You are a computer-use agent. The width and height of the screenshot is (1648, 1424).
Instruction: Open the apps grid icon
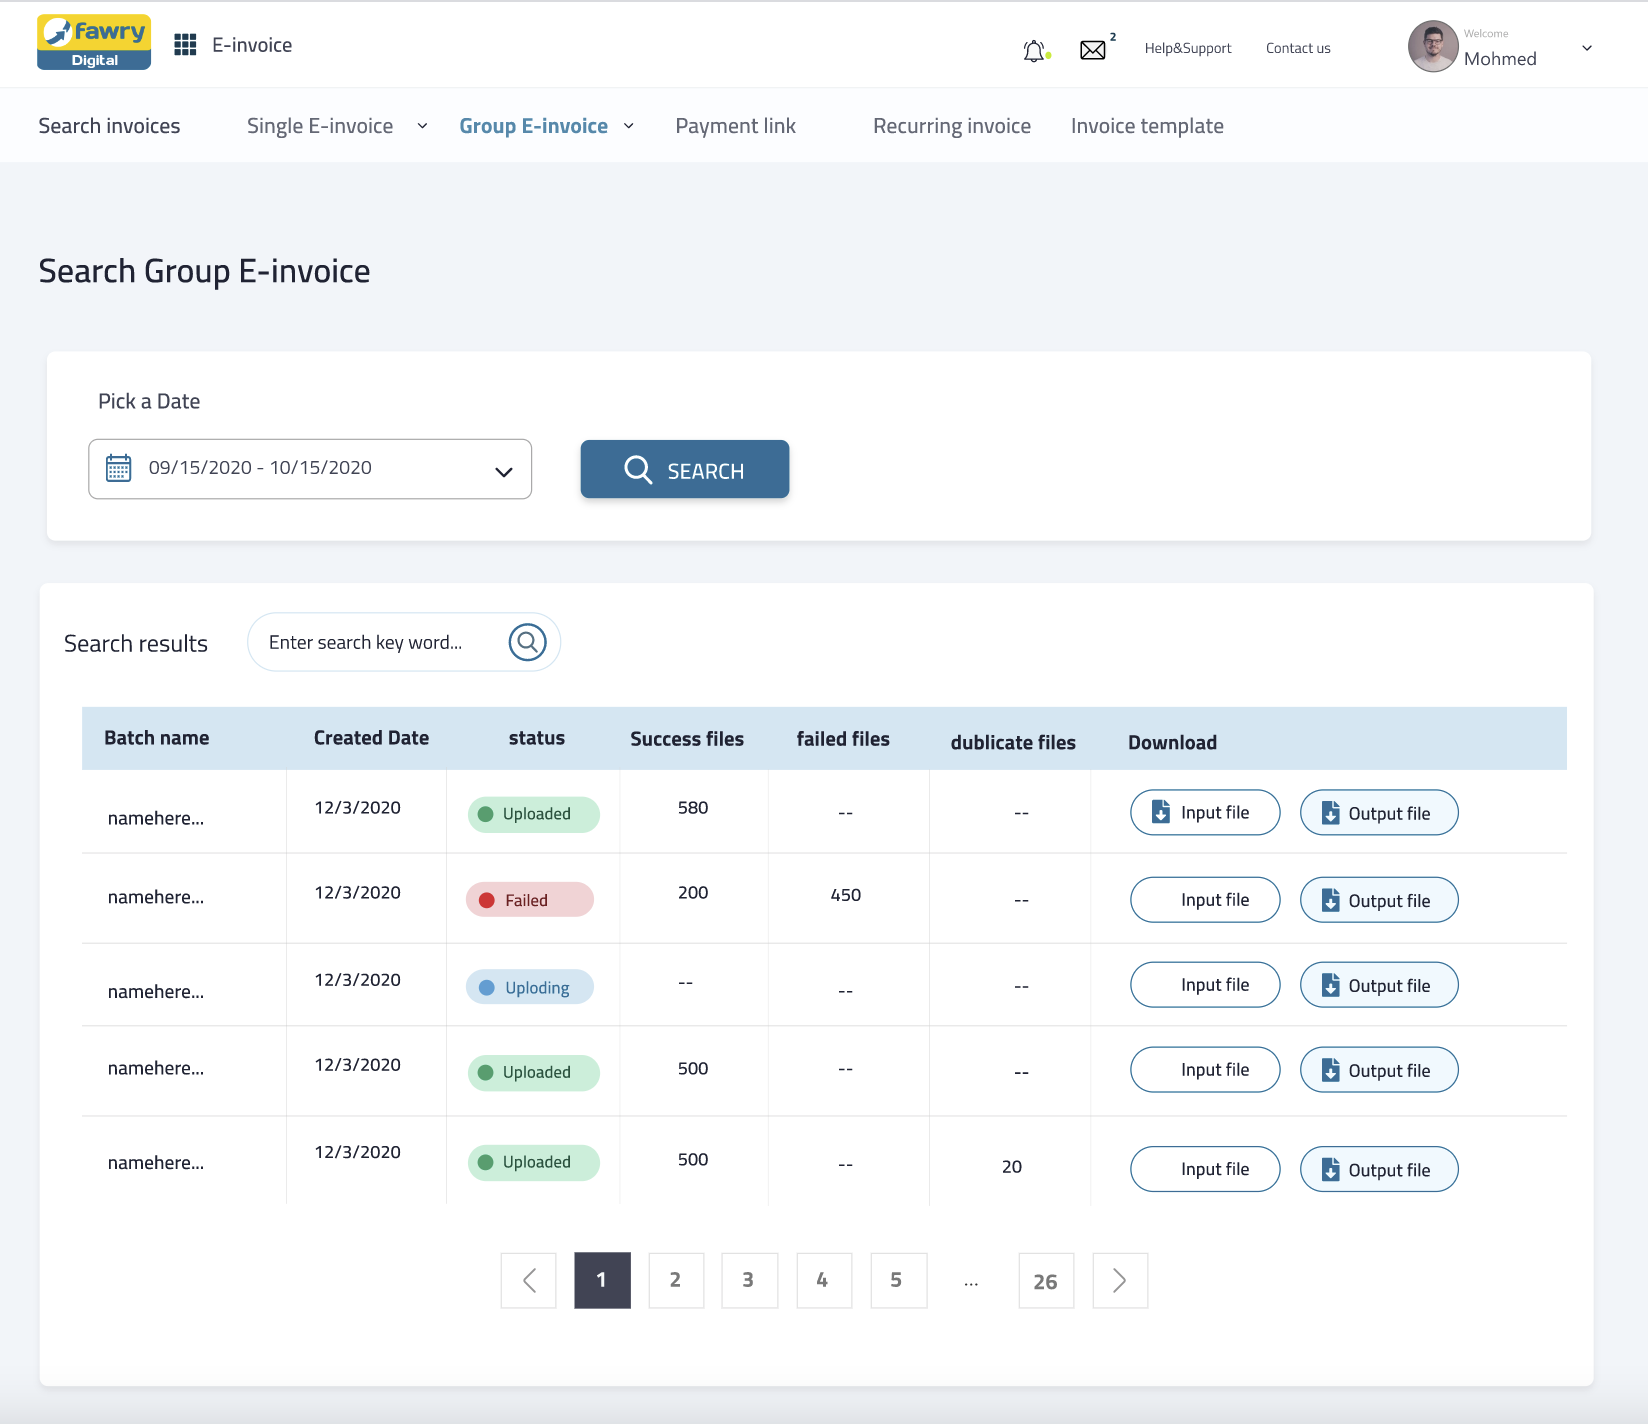pos(185,45)
